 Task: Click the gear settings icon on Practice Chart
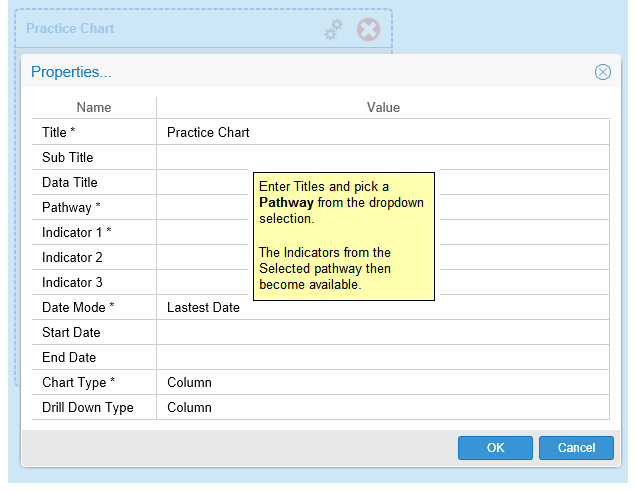pyautogui.click(x=334, y=30)
